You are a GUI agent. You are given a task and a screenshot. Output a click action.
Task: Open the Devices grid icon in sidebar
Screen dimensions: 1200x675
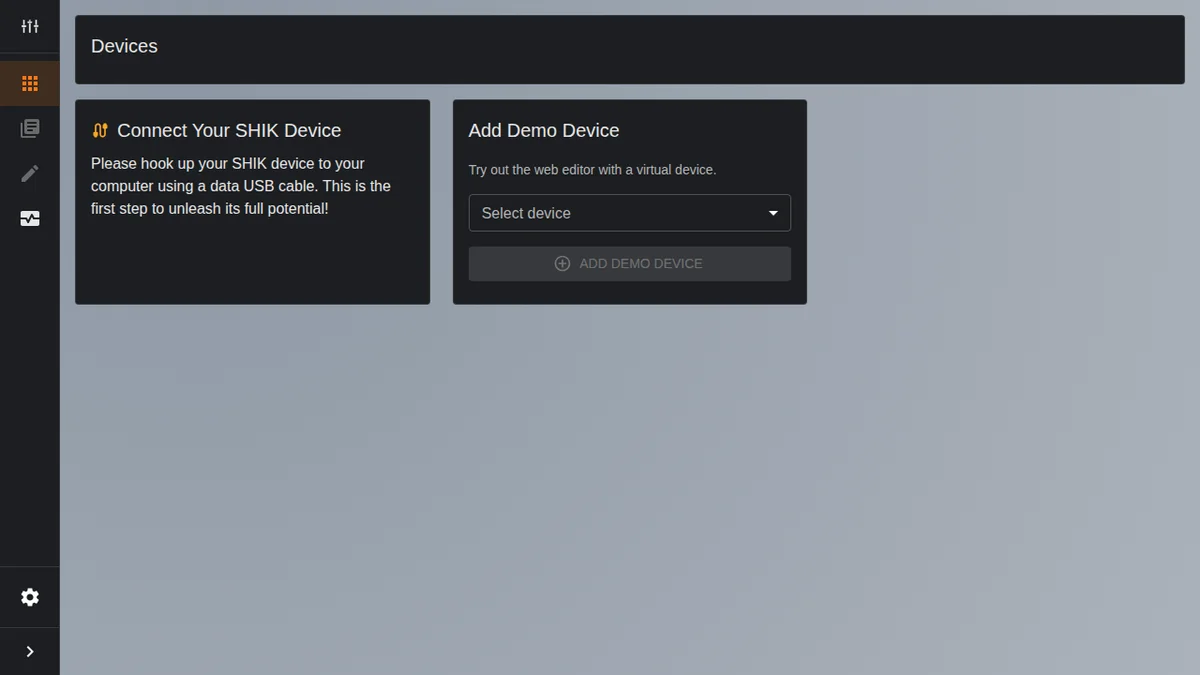coord(30,84)
